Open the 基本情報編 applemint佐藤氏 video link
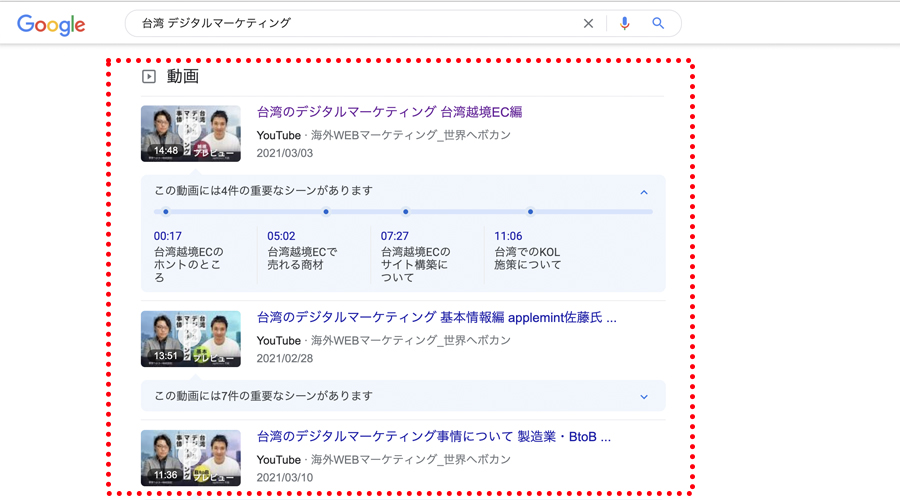900x500 pixels. 436,317
